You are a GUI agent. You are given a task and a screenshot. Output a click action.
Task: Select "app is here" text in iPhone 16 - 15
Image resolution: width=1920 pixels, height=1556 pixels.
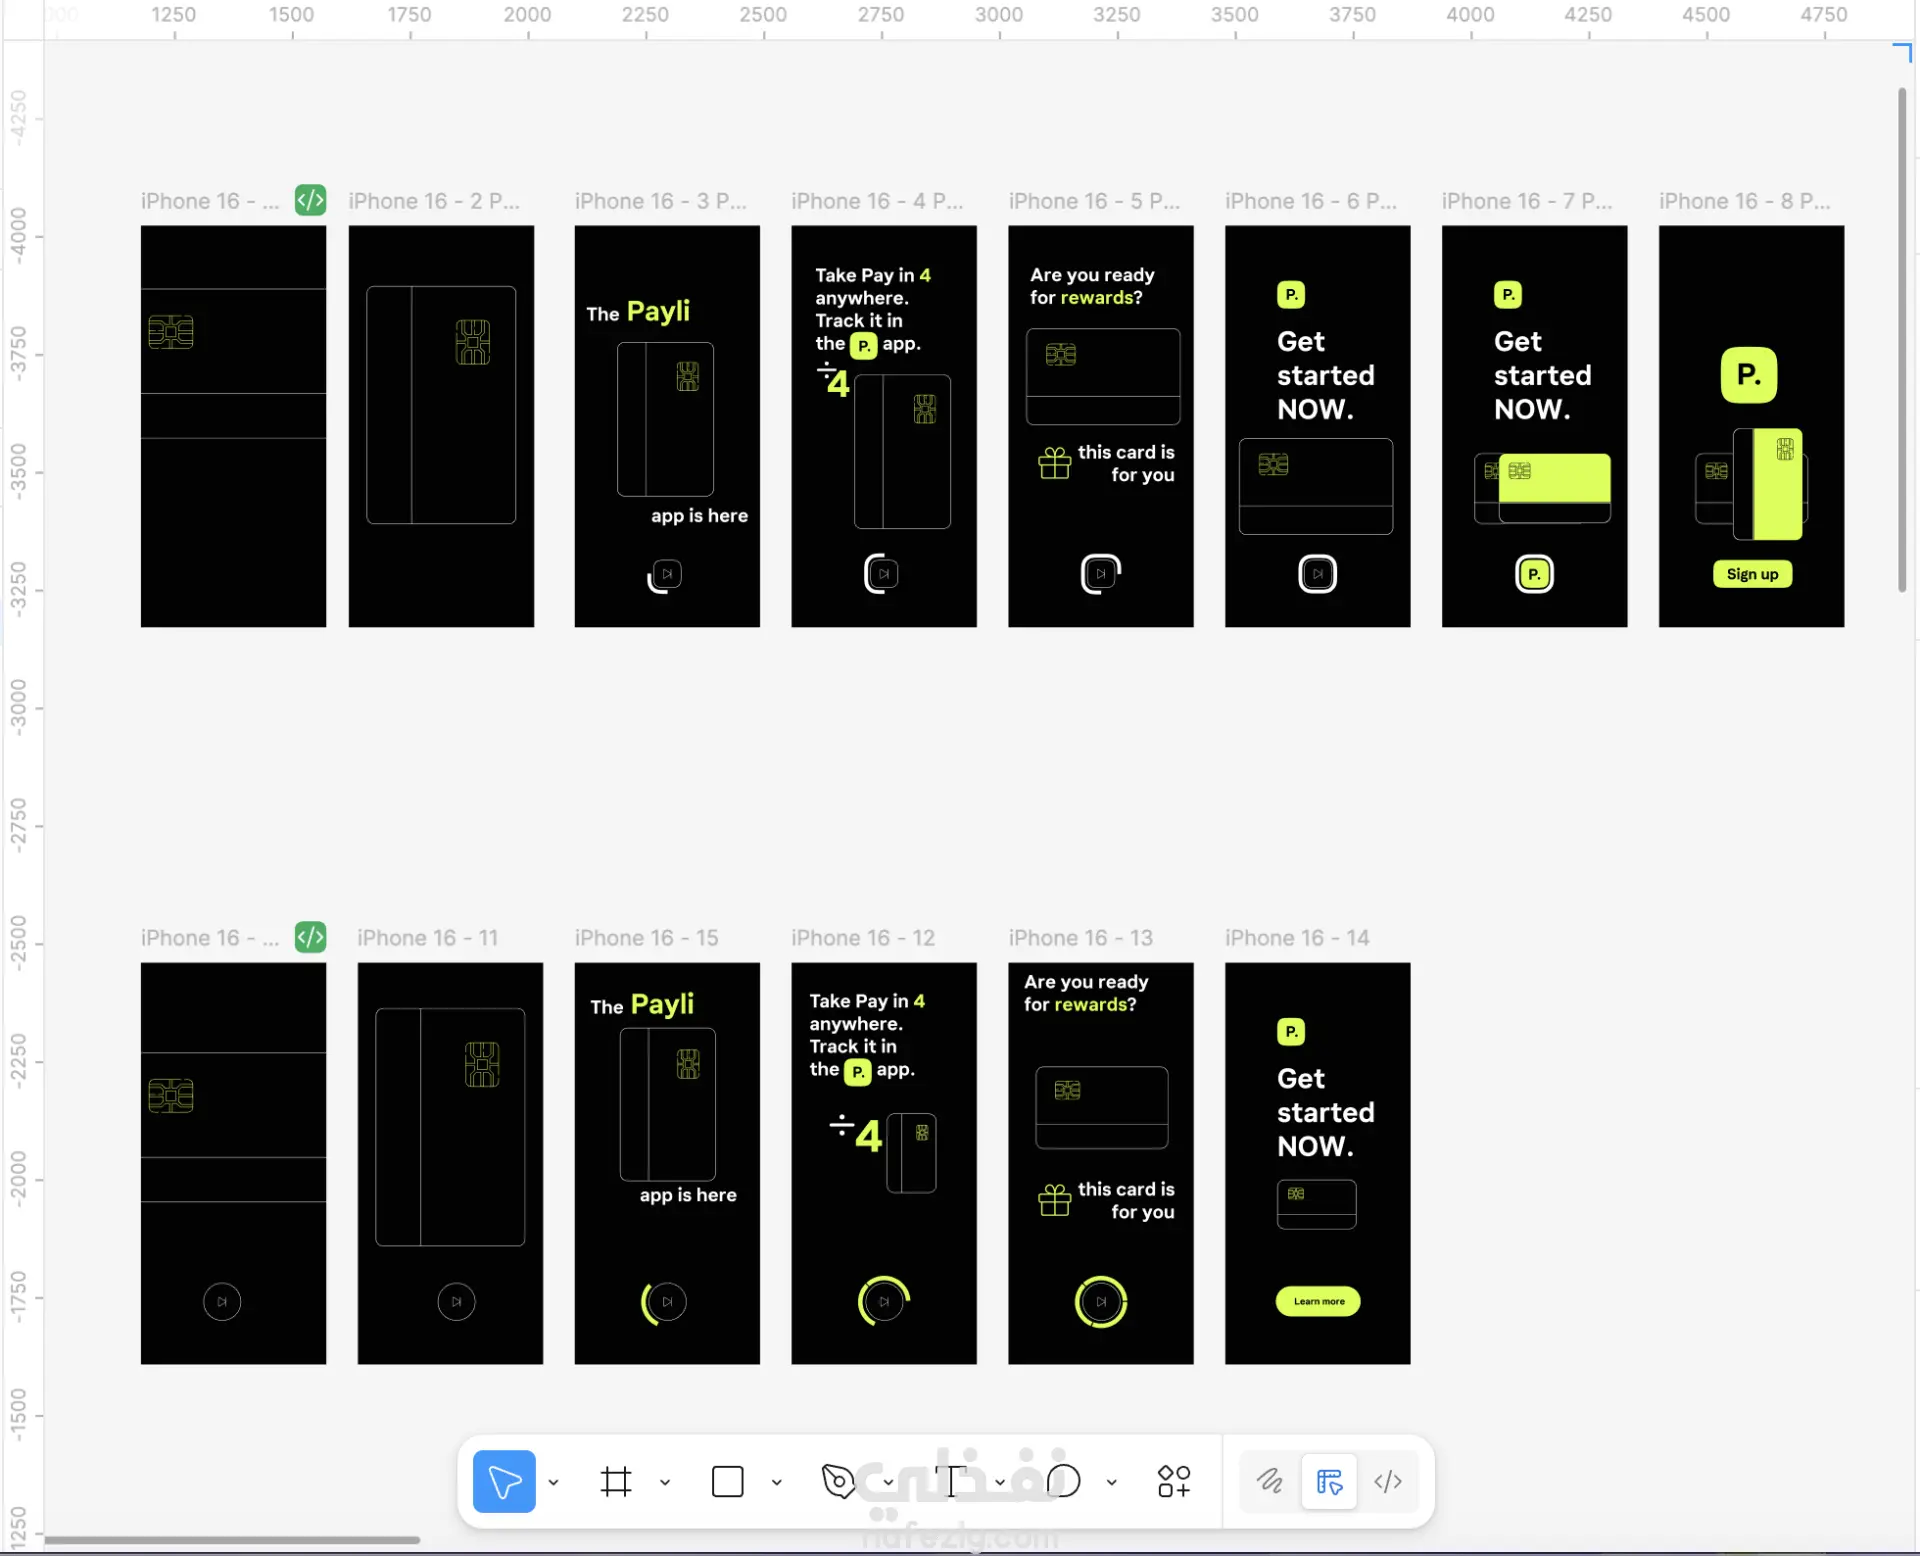688,1195
